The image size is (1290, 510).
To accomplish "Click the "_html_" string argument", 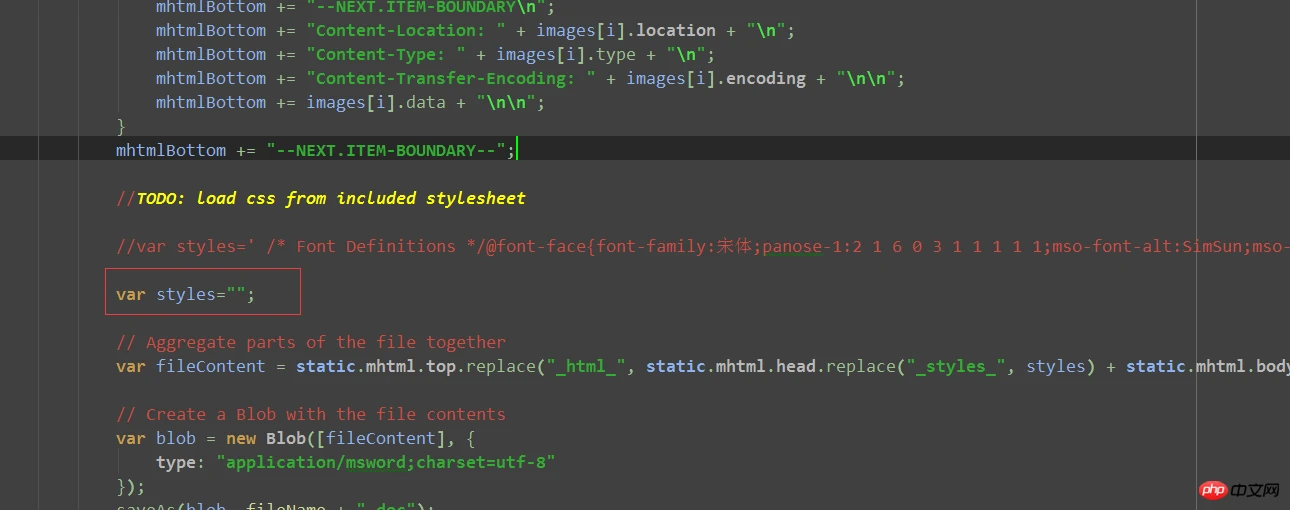I will (586, 366).
